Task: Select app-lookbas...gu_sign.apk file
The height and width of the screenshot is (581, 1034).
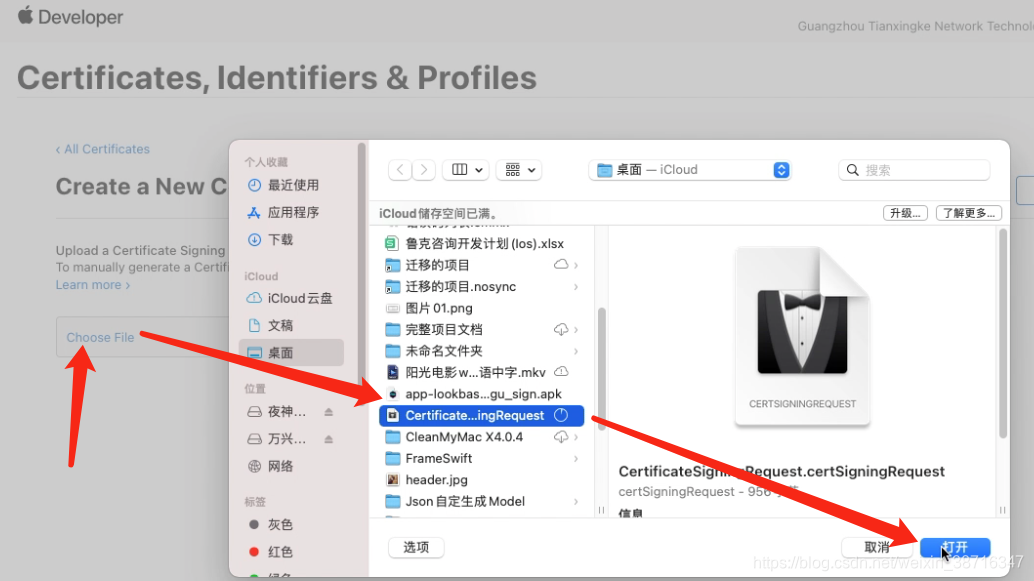Action: point(481,394)
